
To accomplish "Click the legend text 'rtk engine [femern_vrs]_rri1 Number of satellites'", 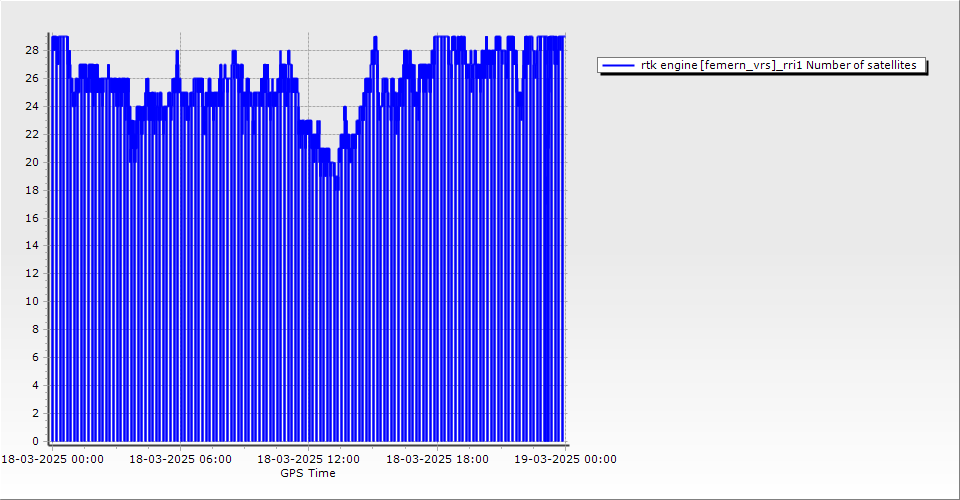I will pos(778,65).
